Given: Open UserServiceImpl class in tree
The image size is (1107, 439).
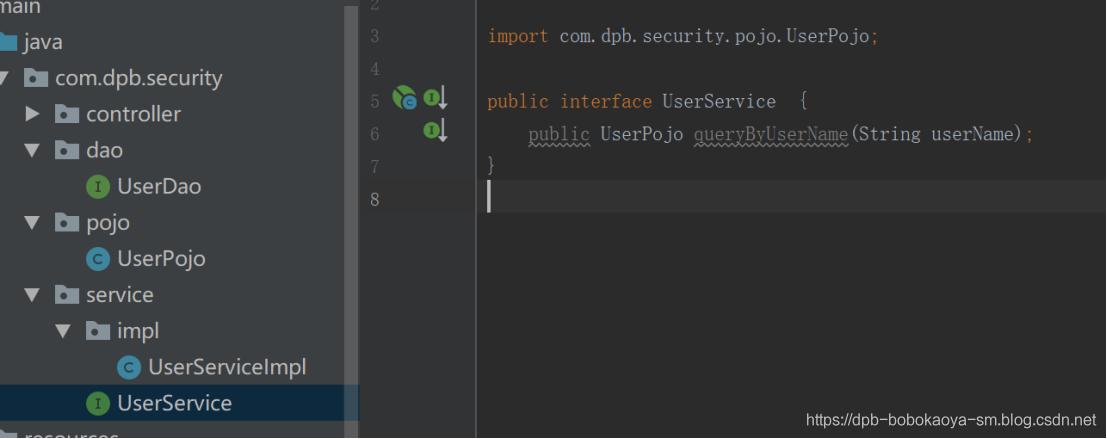Looking at the screenshot, I should tap(227, 367).
